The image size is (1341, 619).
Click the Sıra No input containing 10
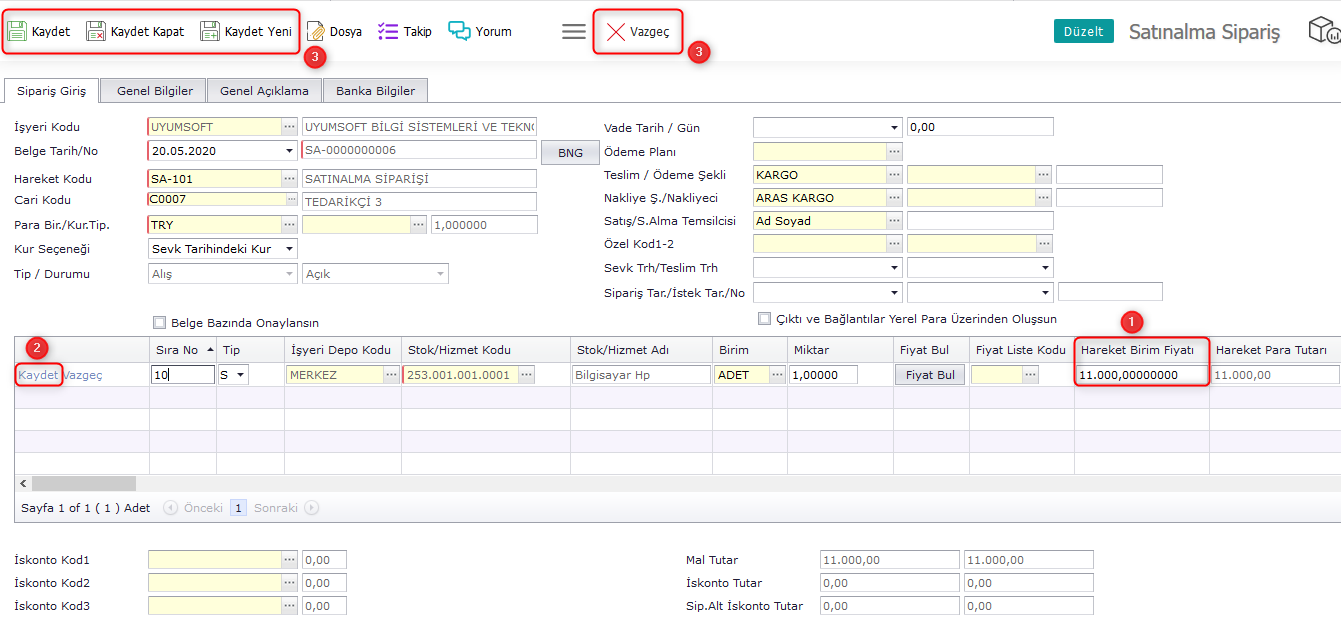[x=183, y=375]
